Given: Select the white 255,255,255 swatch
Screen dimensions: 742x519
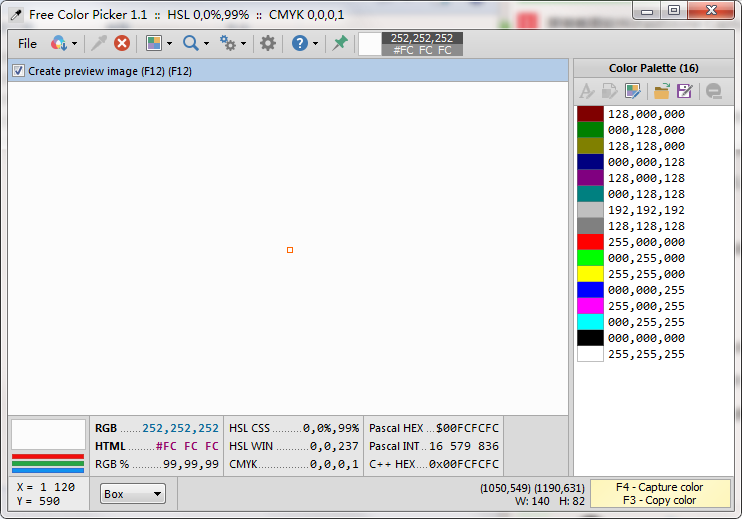Looking at the screenshot, I should coord(590,354).
